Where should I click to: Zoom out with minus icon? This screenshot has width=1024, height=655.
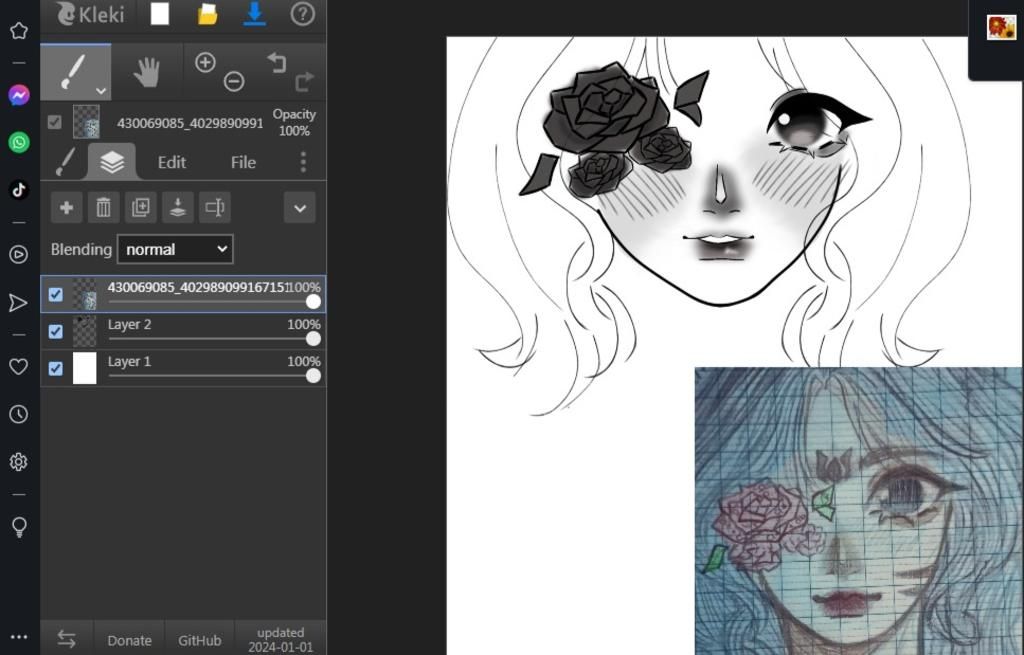point(234,82)
